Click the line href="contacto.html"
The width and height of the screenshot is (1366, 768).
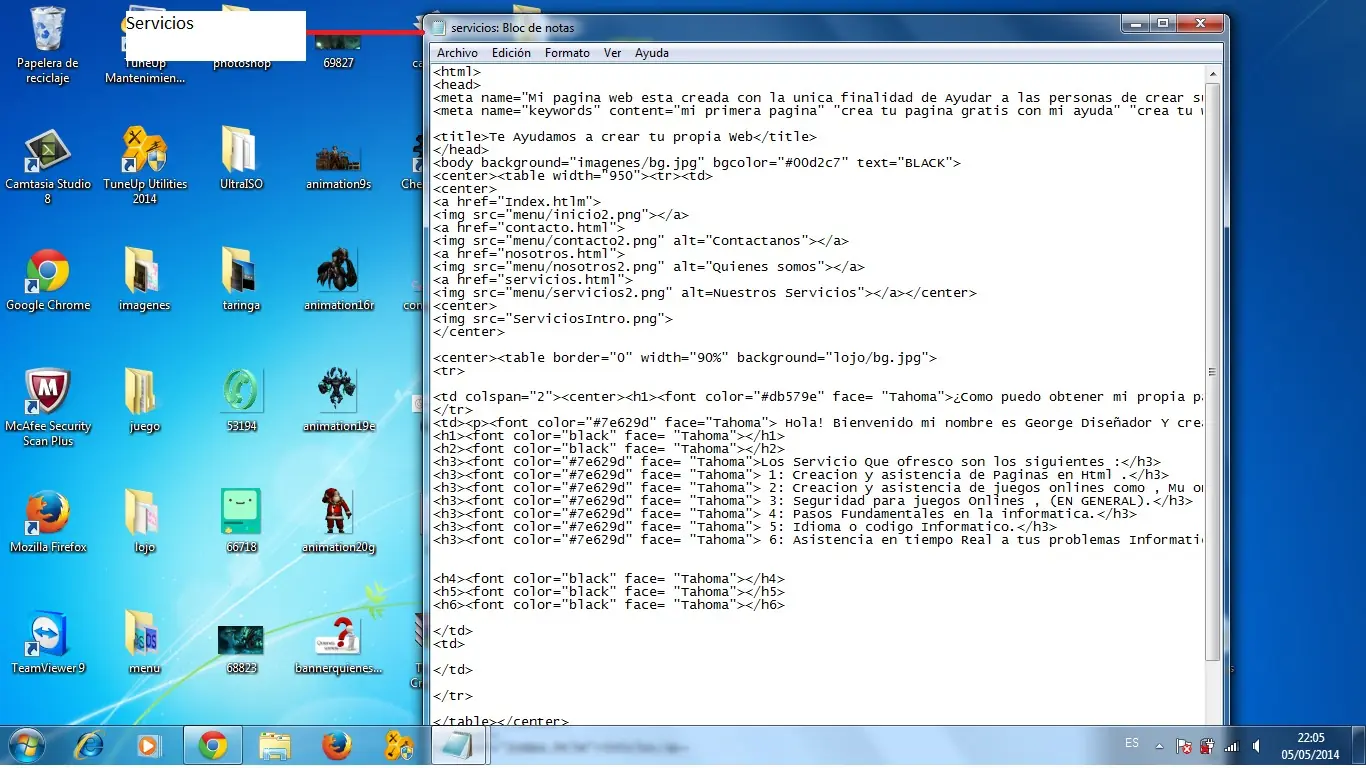pyautogui.click(x=529, y=228)
